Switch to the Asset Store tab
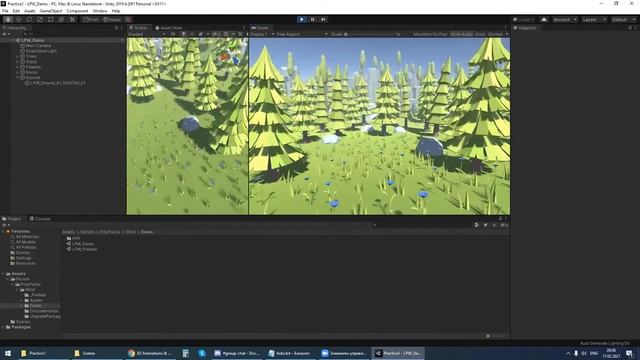Image resolution: width=640 pixels, height=360 pixels. pyautogui.click(x=169, y=28)
